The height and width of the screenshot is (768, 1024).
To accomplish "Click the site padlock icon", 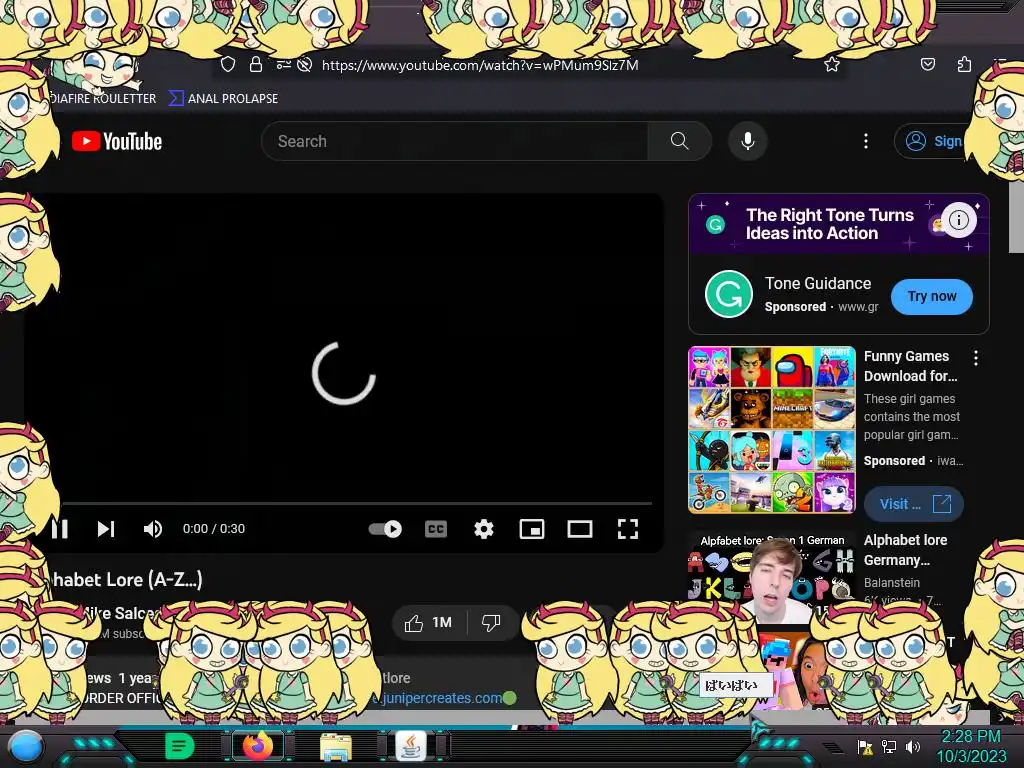I will click(256, 65).
